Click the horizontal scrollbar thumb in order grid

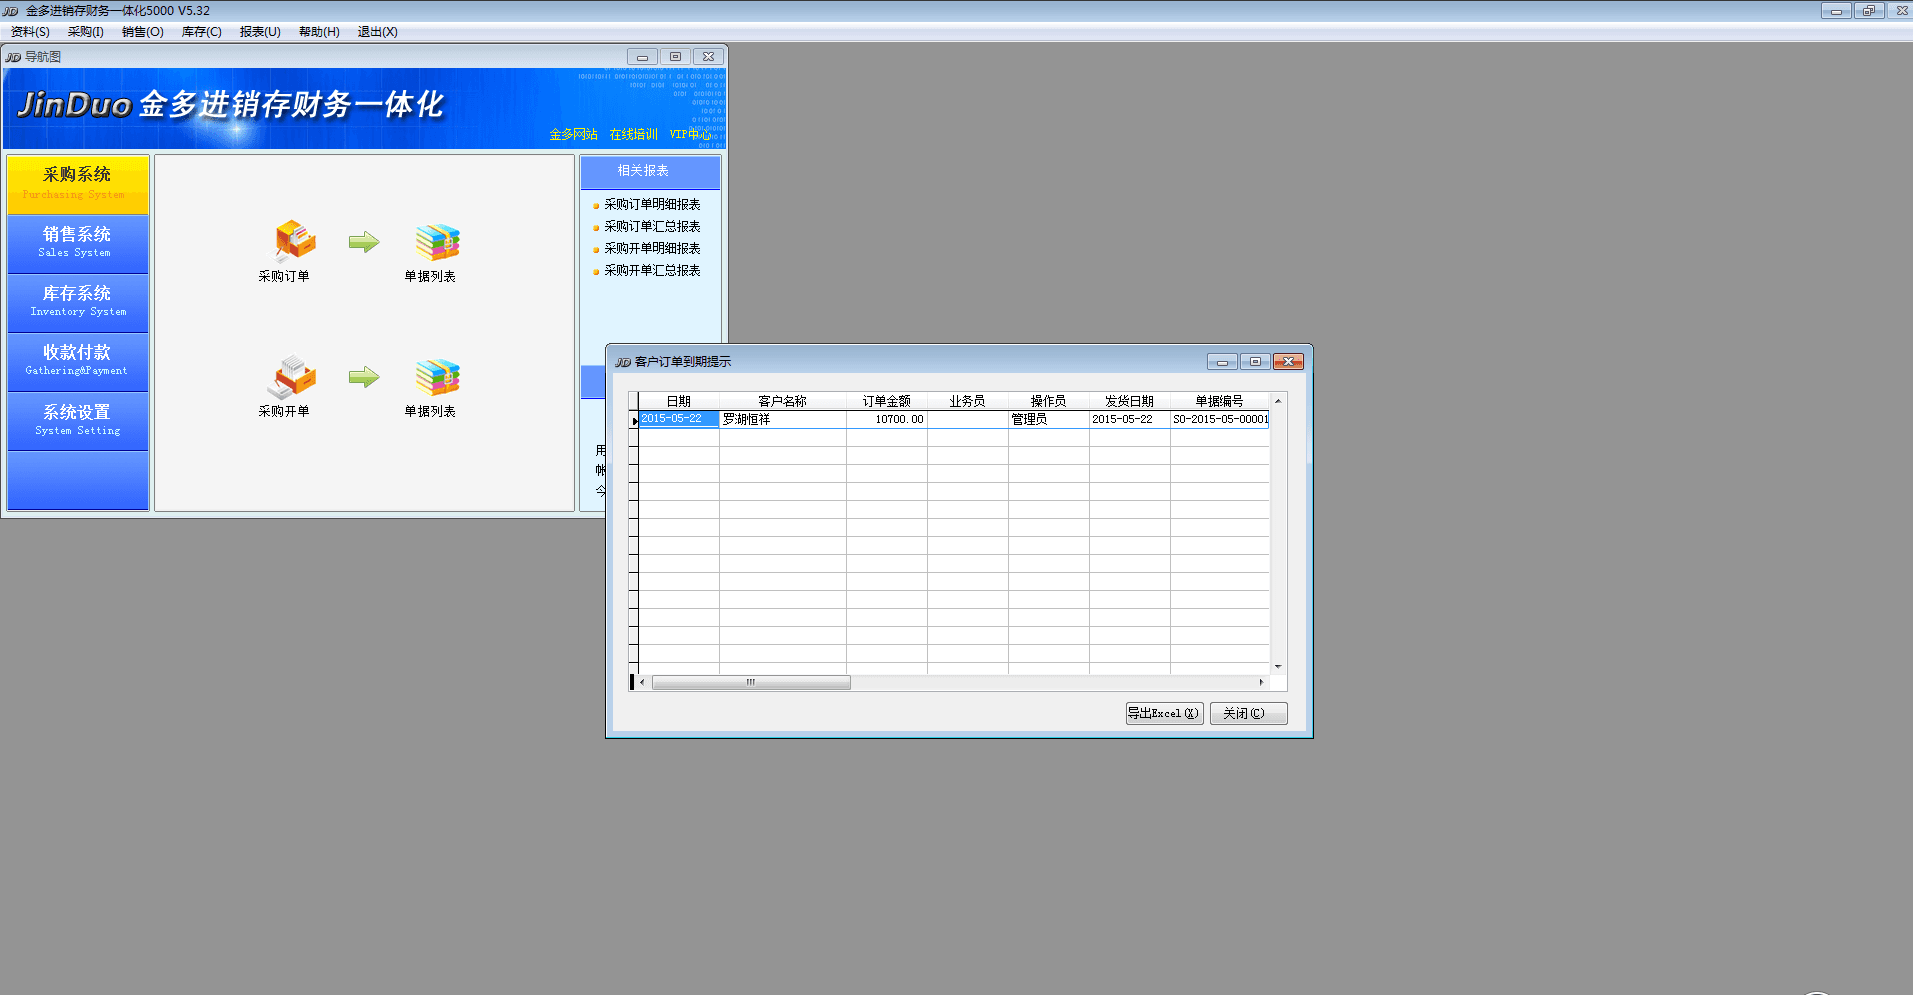[x=750, y=683]
